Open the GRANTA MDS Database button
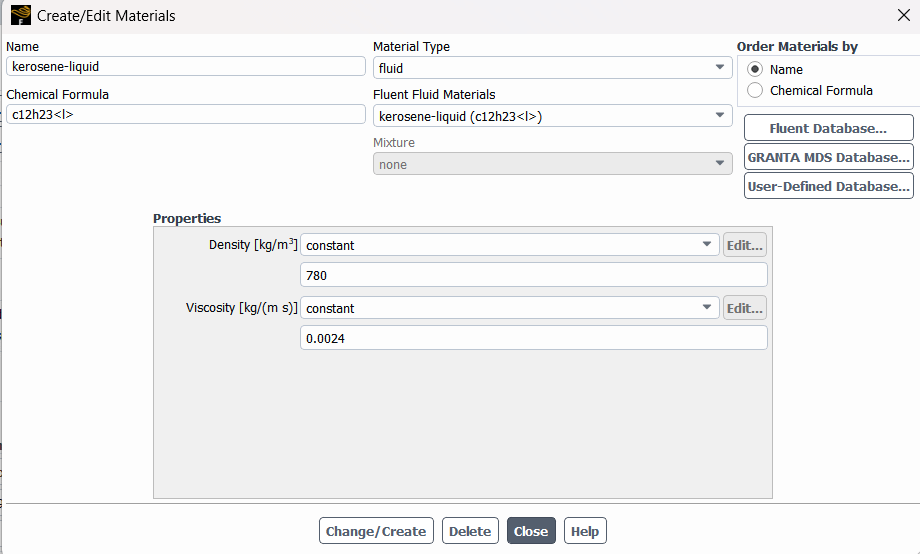Screen dimensions: 920x554 (x=828, y=157)
